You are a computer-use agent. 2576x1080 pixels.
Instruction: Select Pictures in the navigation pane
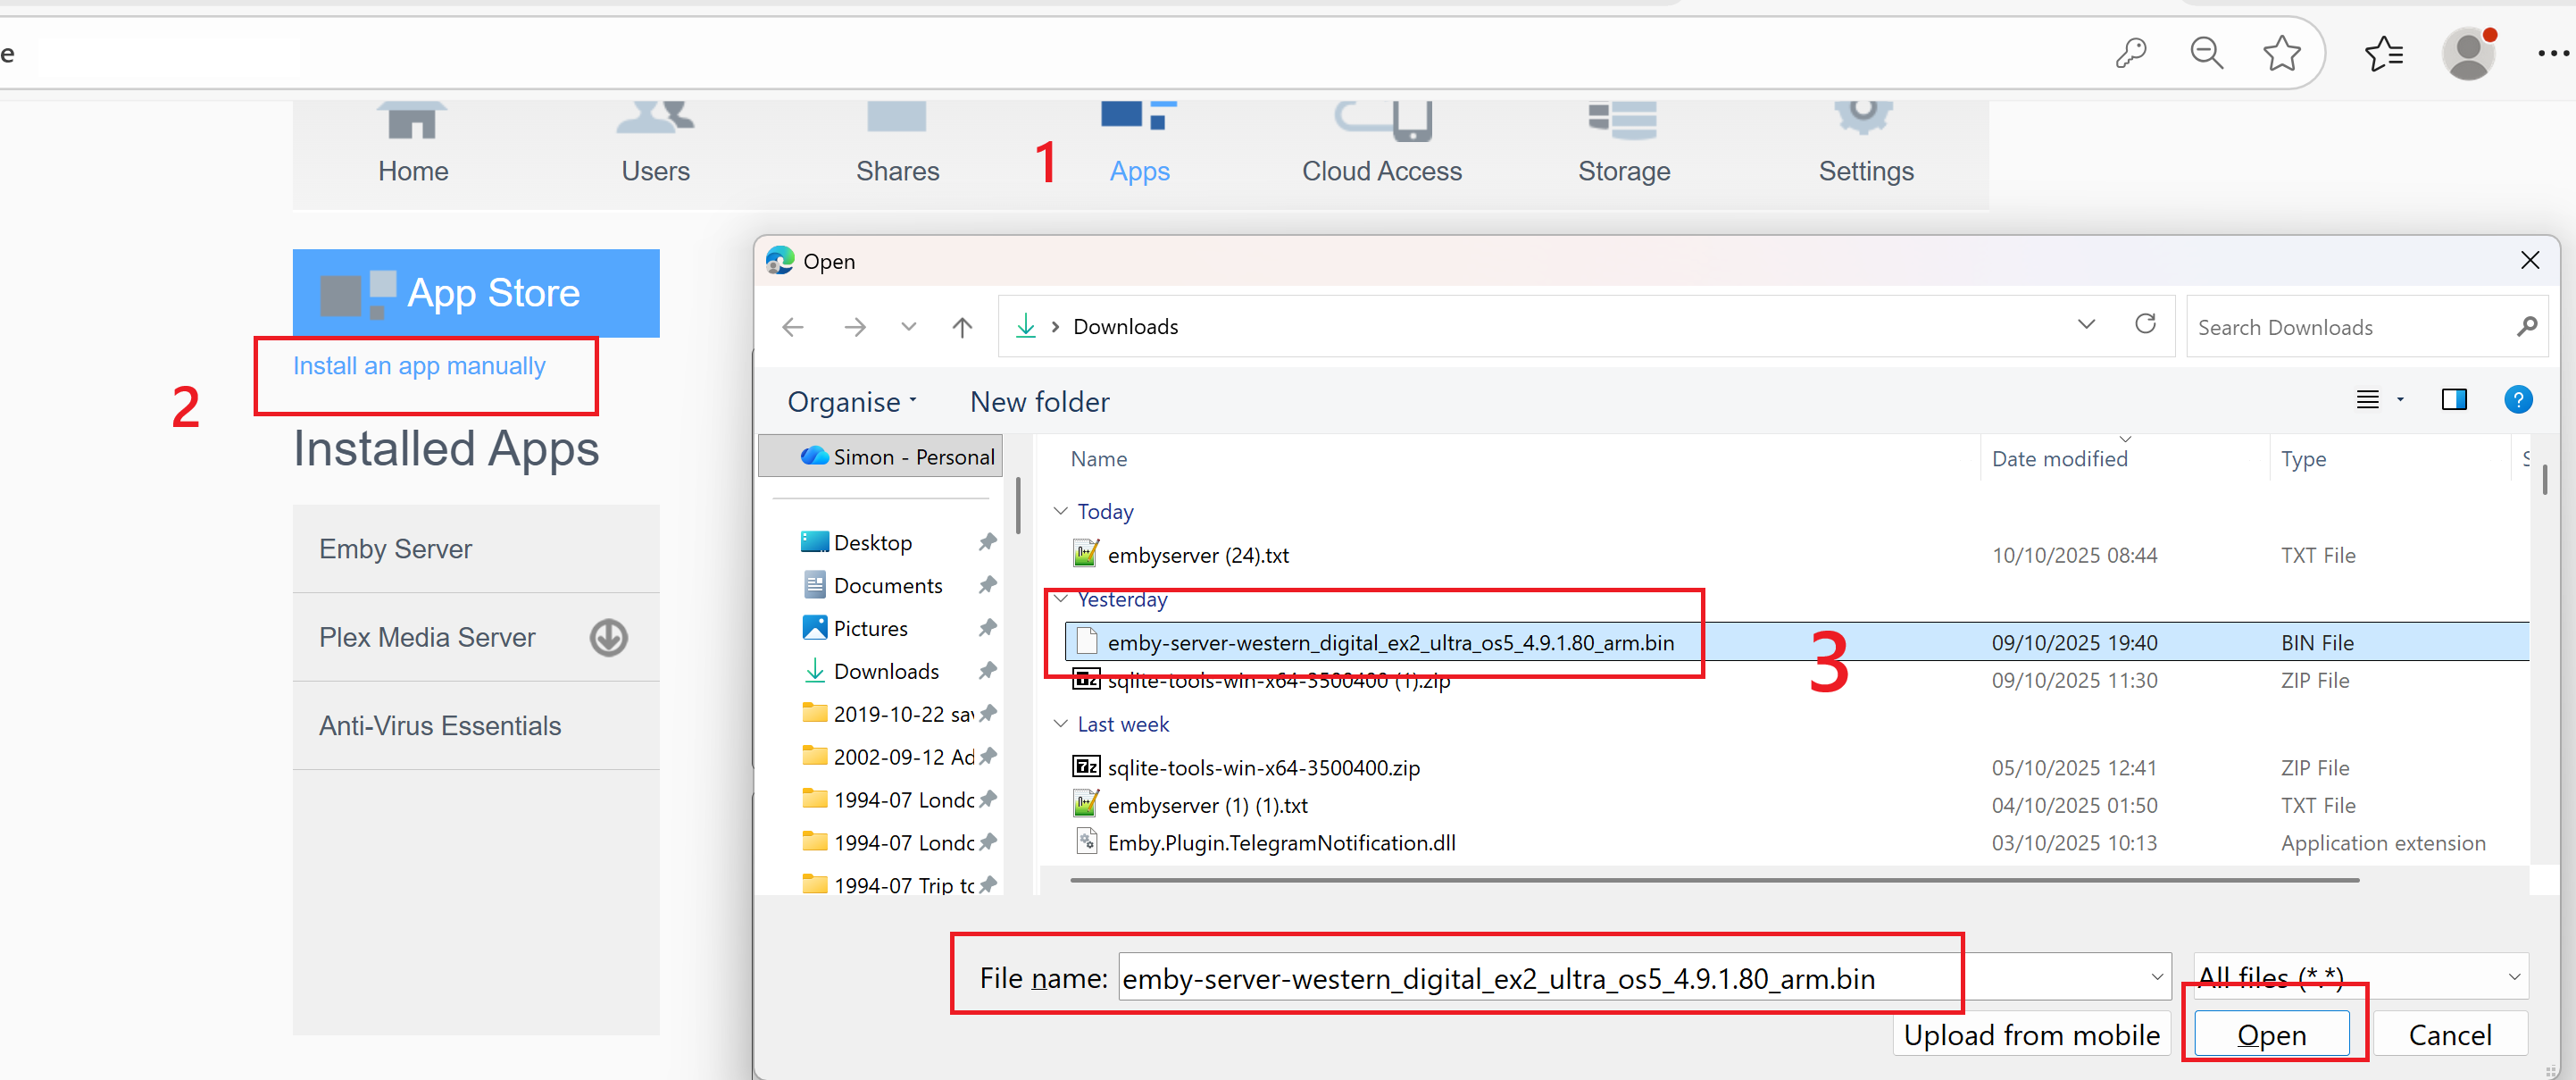[870, 628]
